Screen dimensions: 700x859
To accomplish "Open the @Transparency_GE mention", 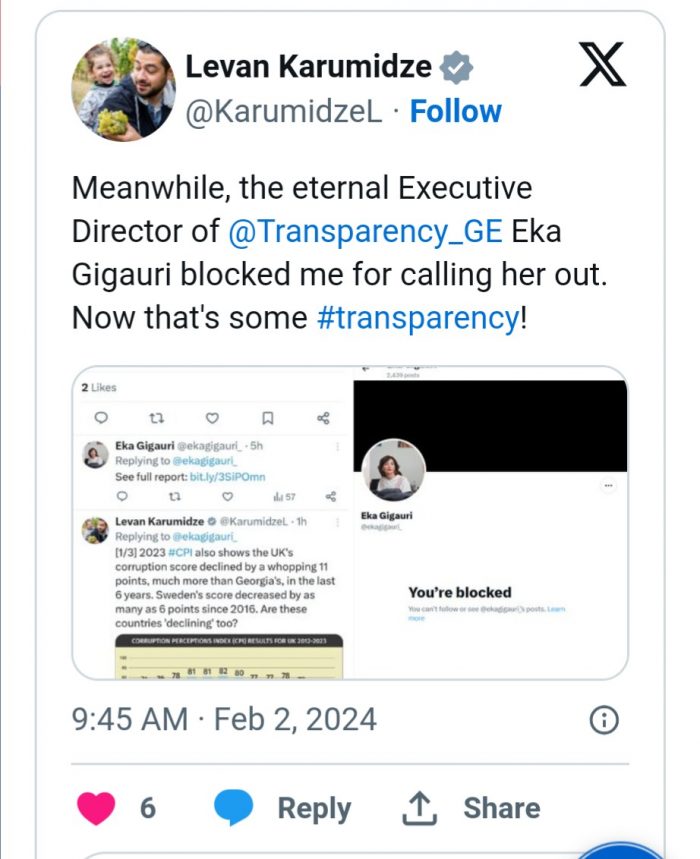I will pyautogui.click(x=365, y=230).
